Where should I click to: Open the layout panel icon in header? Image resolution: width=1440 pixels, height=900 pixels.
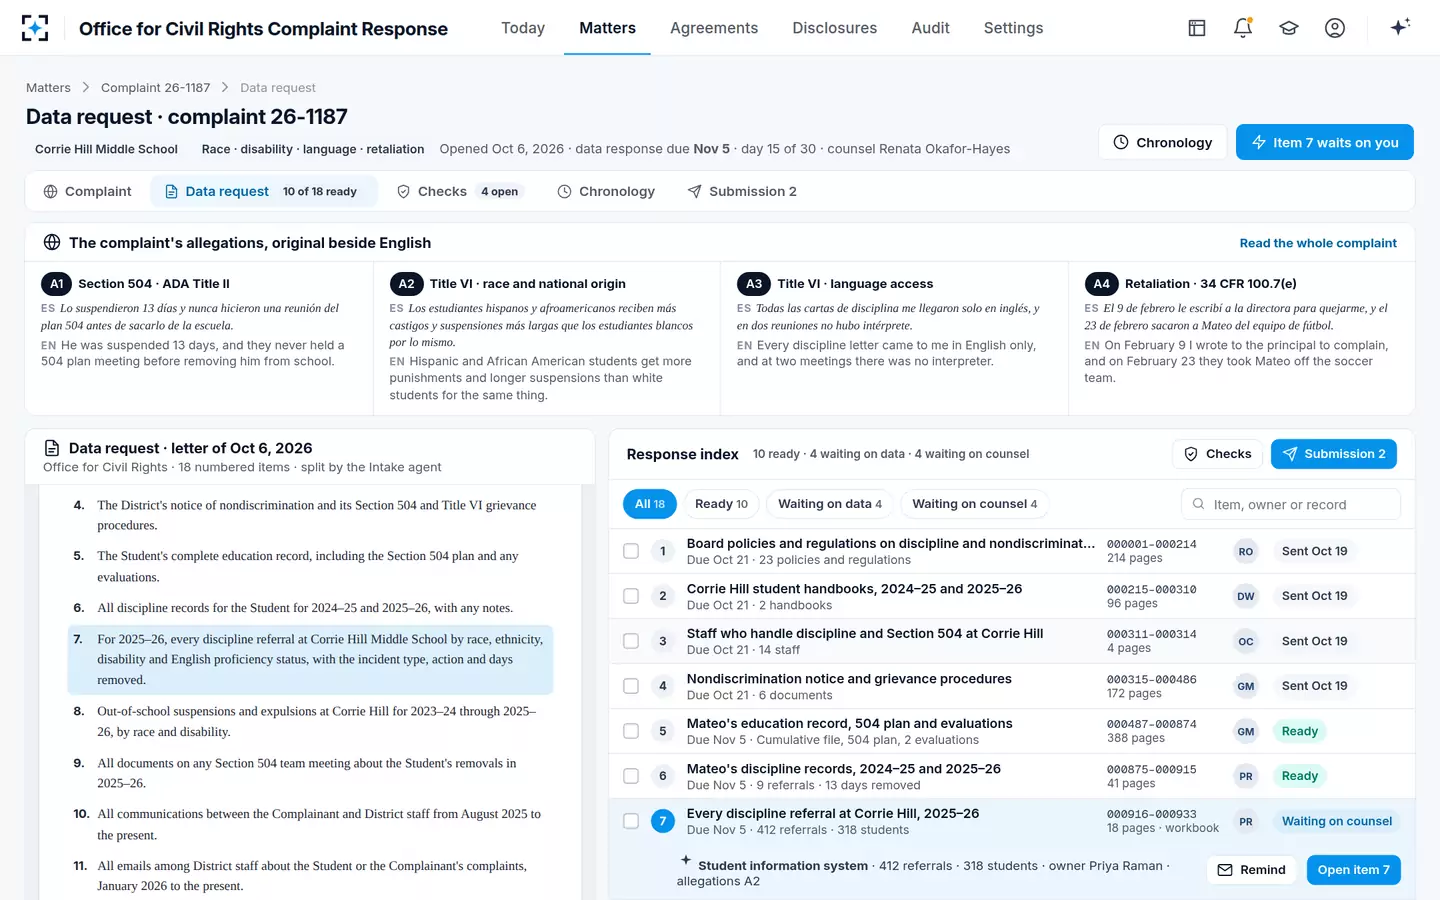1197,28
